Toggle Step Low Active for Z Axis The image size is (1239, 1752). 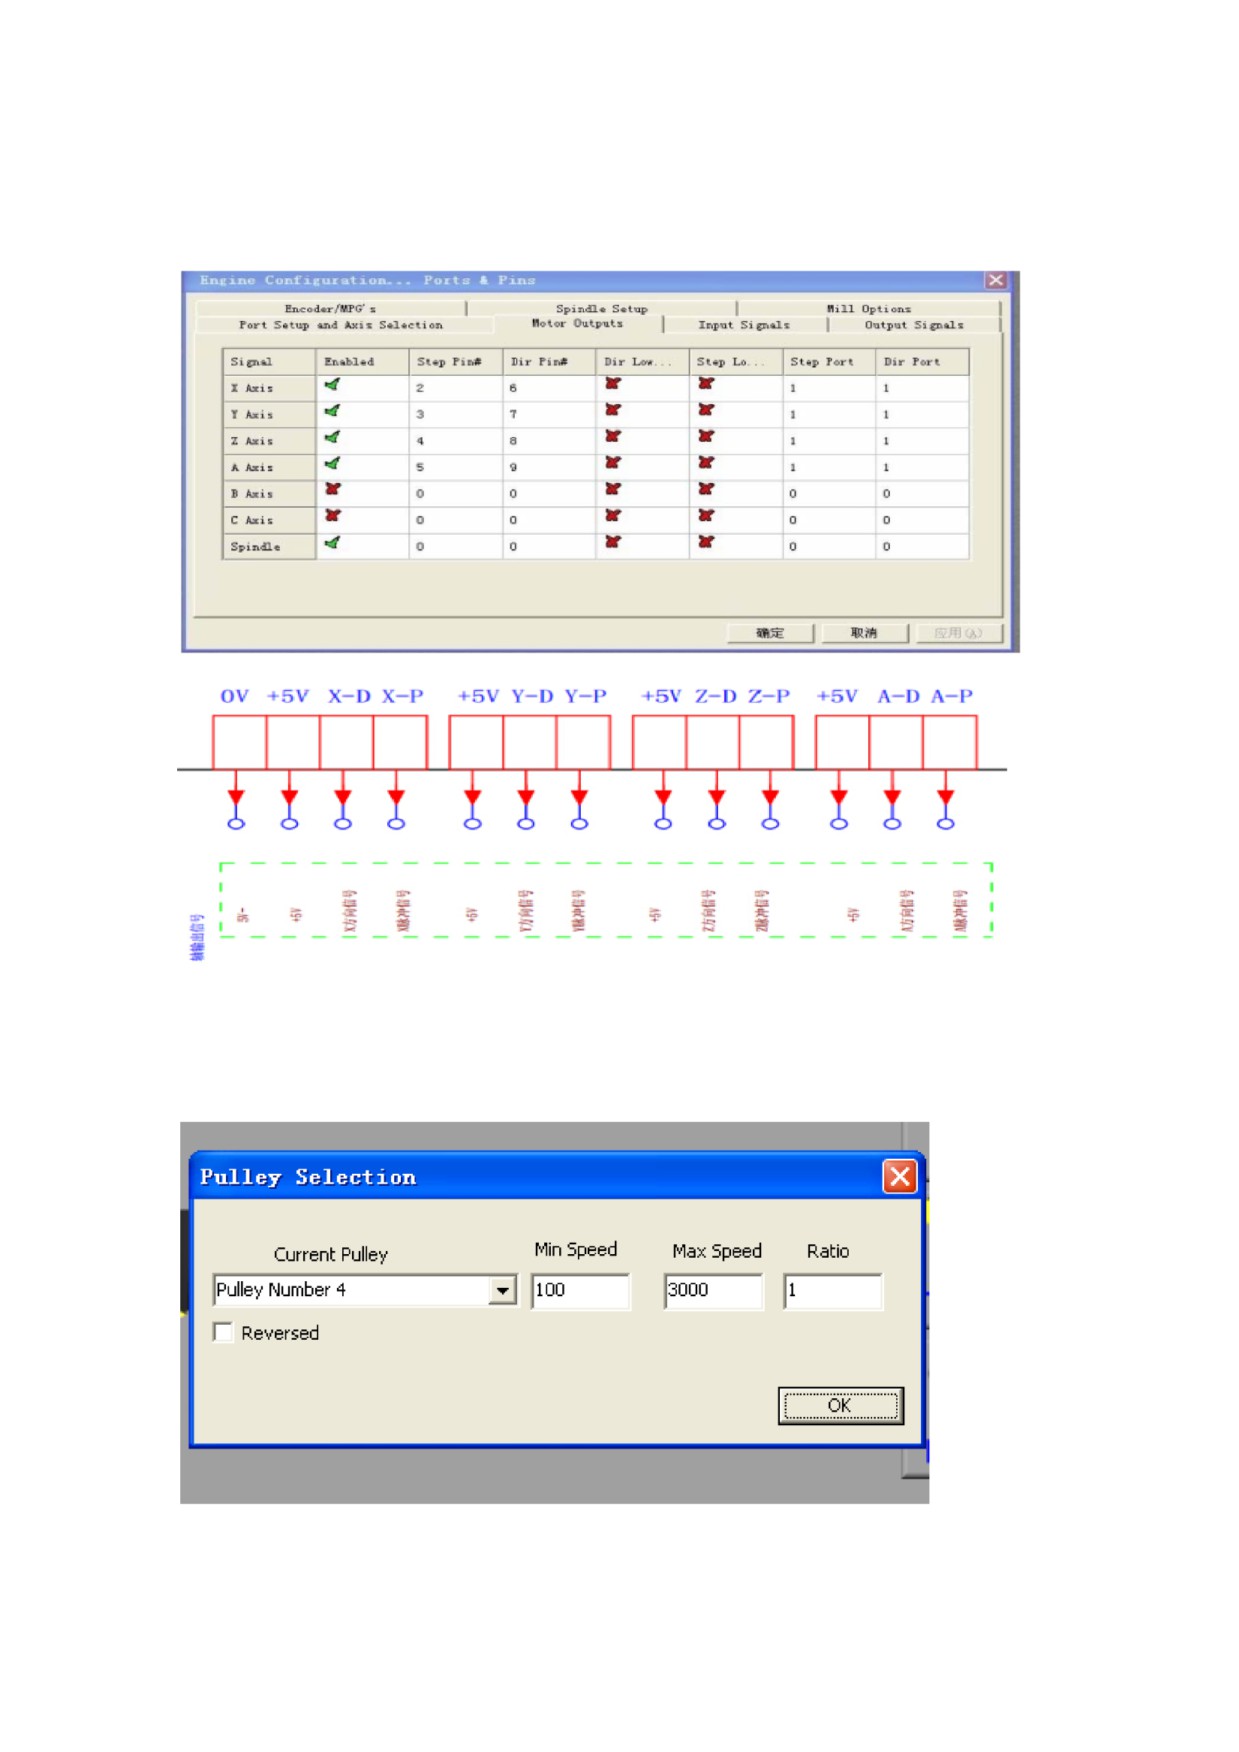(x=706, y=437)
